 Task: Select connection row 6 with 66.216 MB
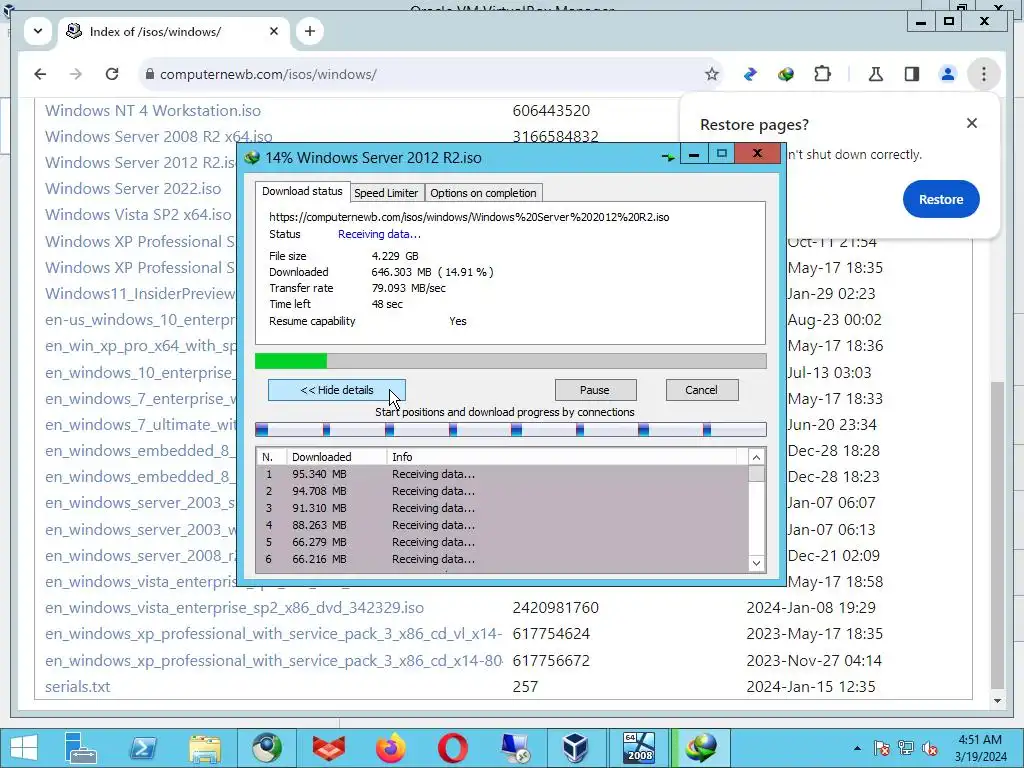tap(503, 559)
